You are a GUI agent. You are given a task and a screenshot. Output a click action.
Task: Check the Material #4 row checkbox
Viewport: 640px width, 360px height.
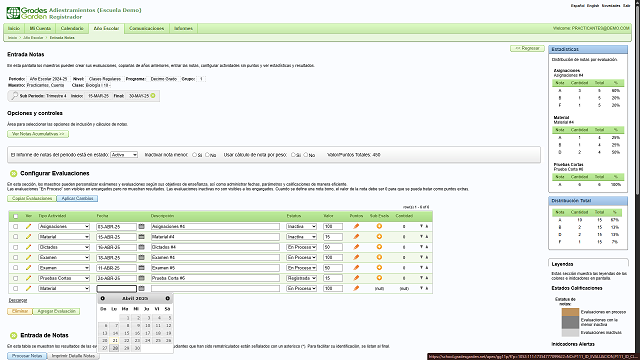coord(16,237)
